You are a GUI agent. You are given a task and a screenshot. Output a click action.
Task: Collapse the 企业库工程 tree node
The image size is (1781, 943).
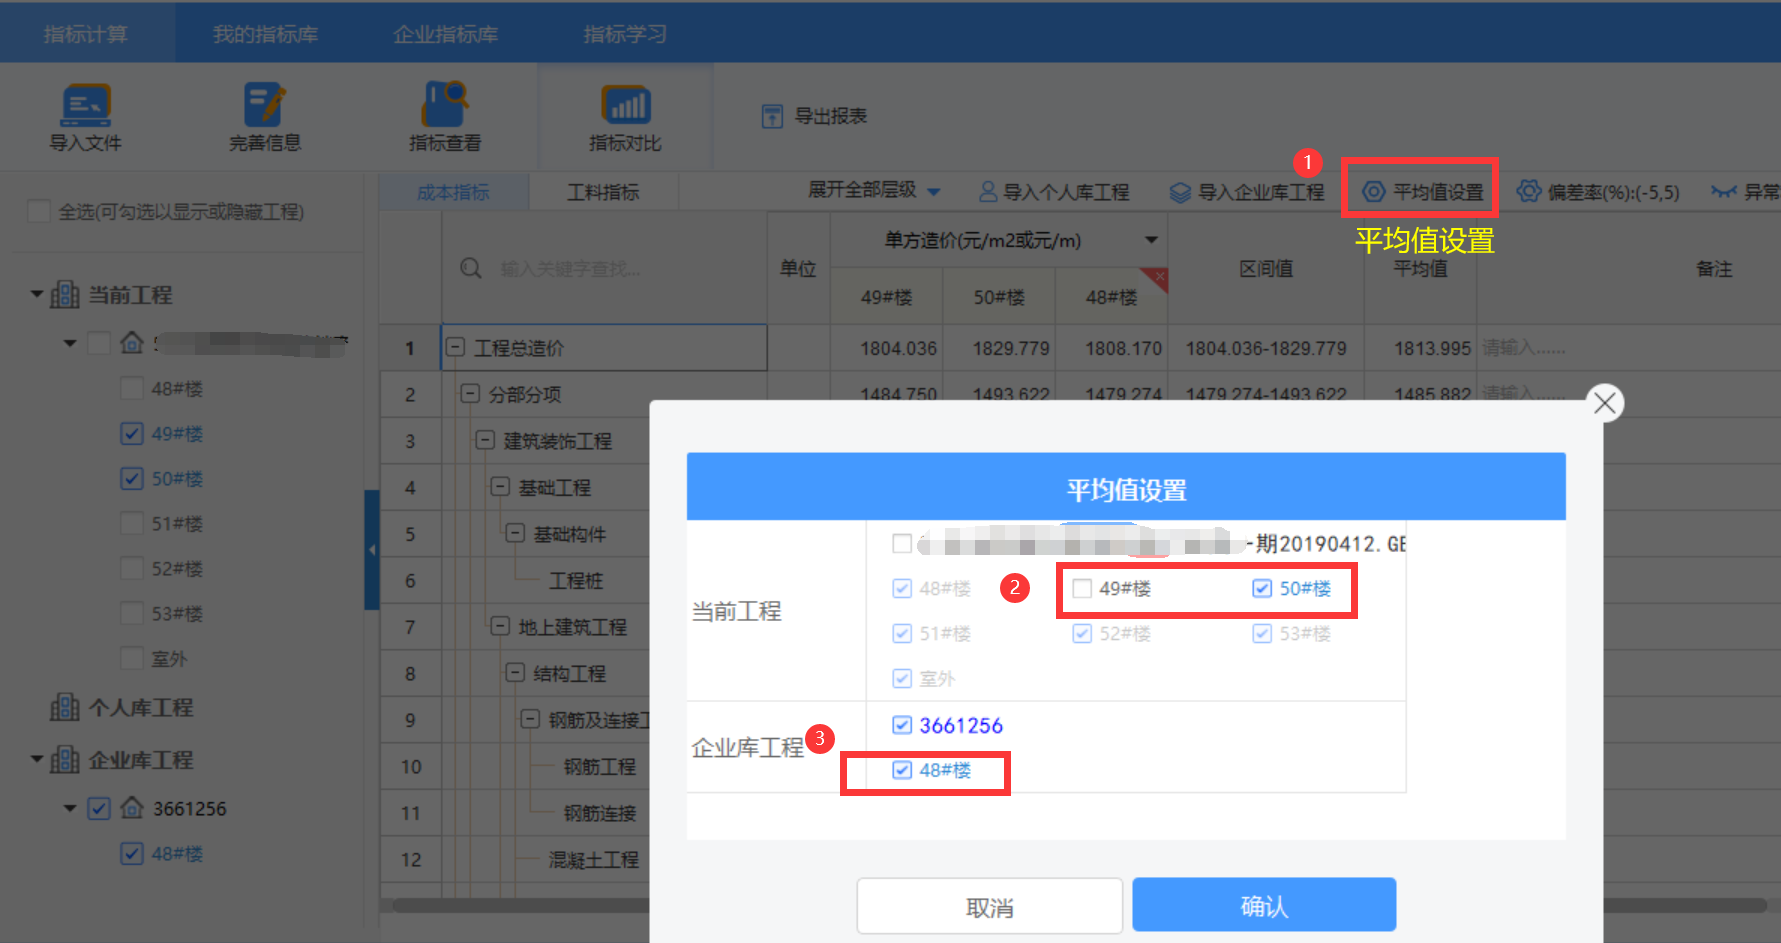pos(37,759)
